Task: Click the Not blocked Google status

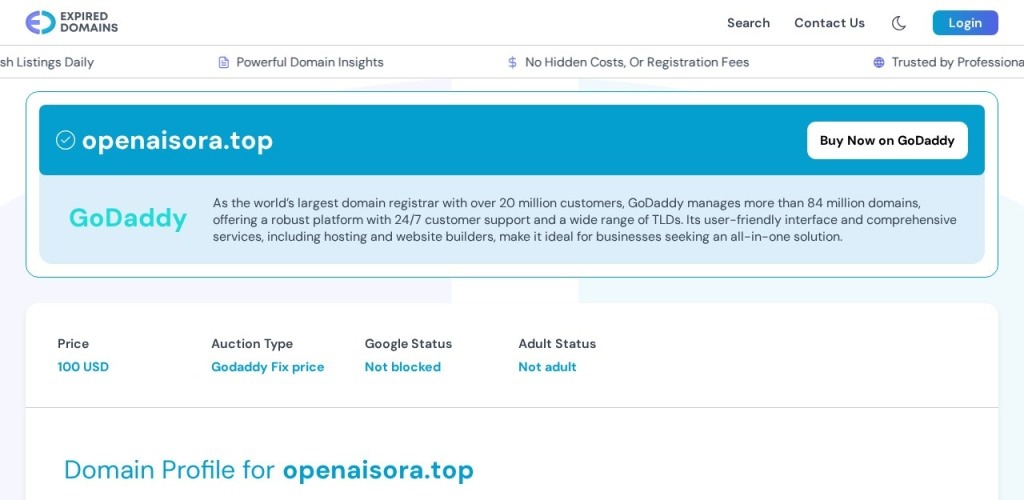Action: tap(402, 367)
